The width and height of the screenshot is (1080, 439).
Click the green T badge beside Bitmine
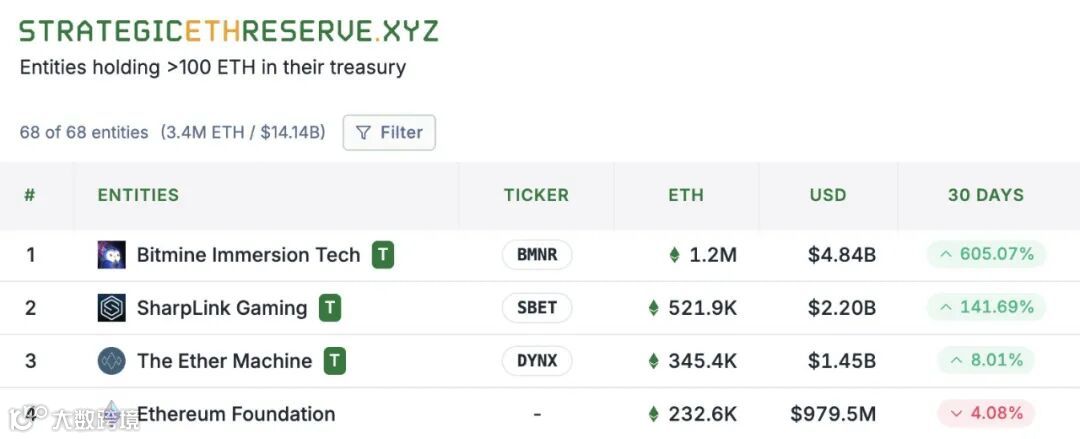(x=383, y=255)
